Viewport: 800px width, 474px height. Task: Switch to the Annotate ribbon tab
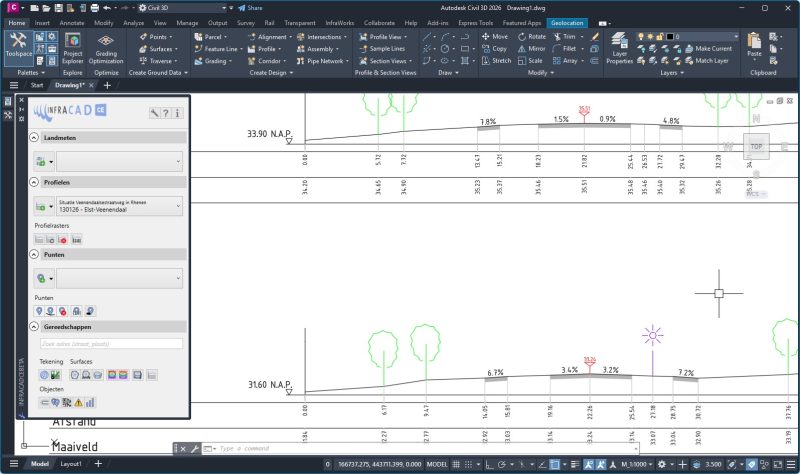coord(71,23)
